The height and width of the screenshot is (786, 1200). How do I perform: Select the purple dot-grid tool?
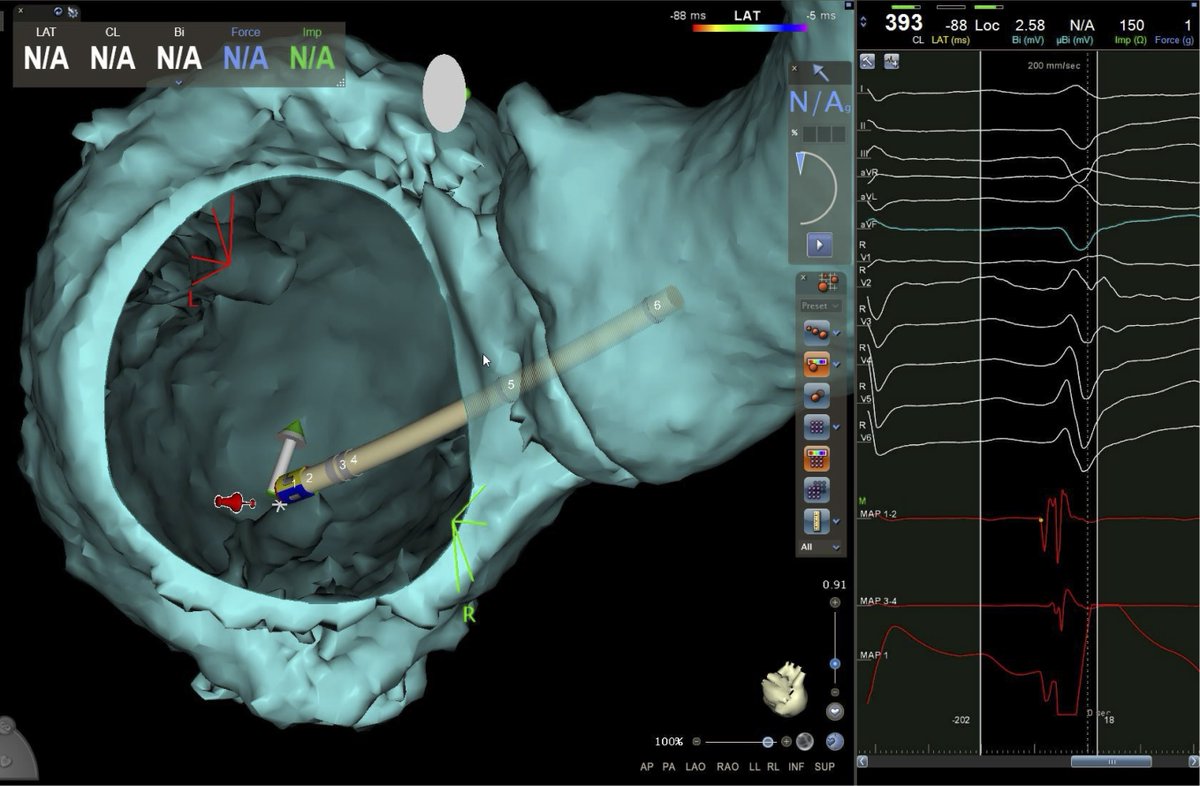click(816, 427)
